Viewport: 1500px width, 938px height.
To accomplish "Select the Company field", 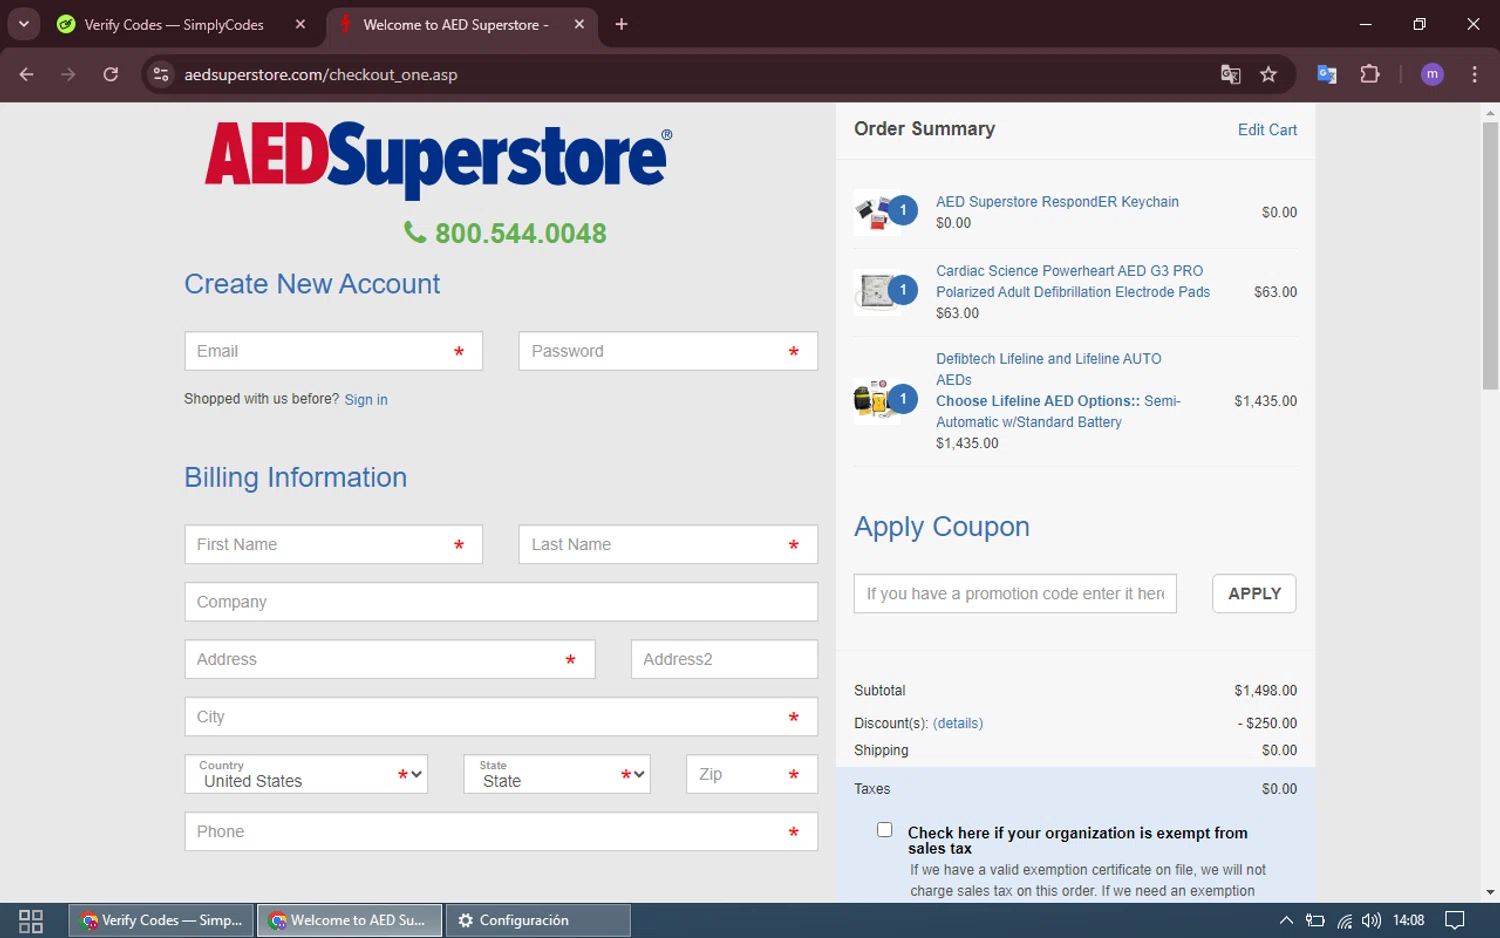I will (501, 602).
